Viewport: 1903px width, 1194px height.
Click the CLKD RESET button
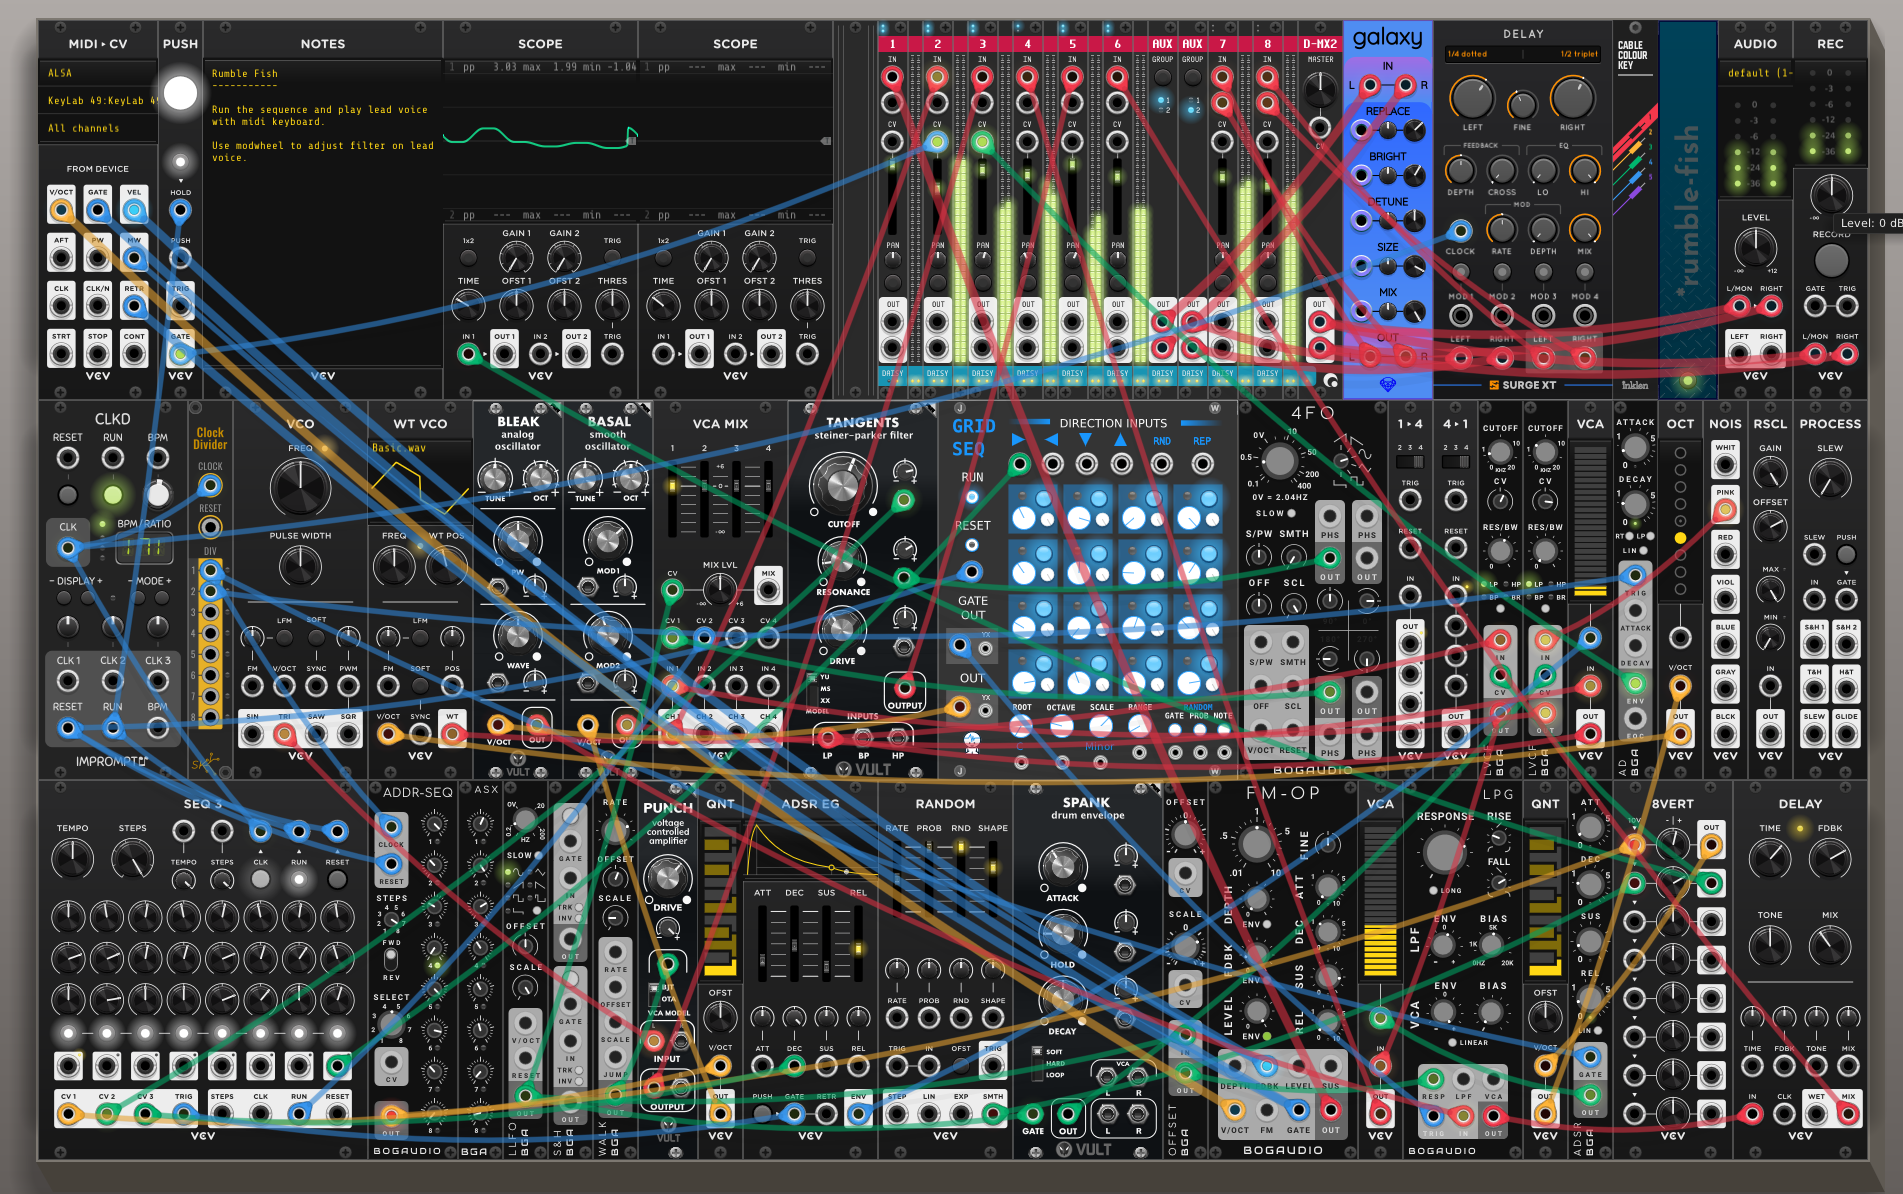pyautogui.click(x=68, y=494)
